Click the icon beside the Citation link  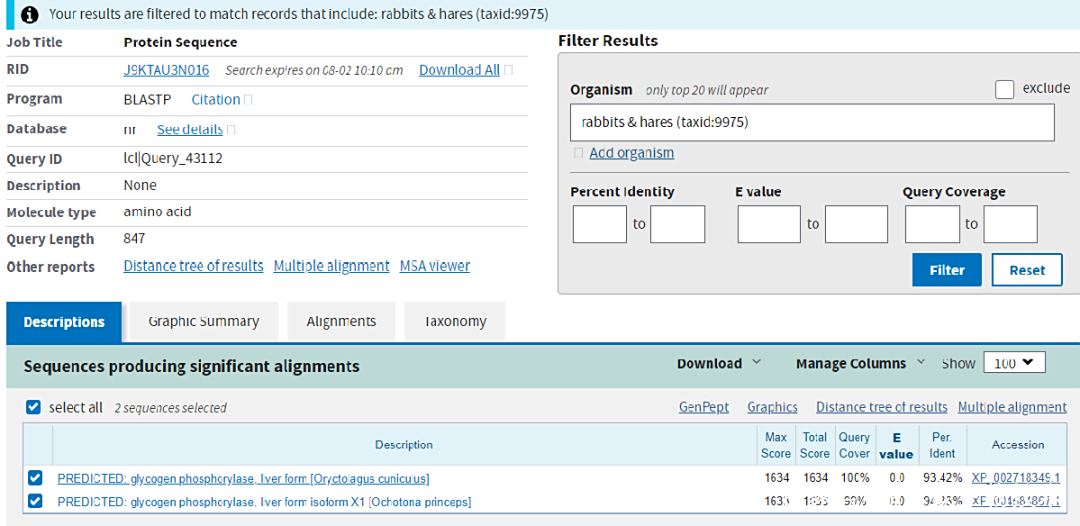coord(249,100)
